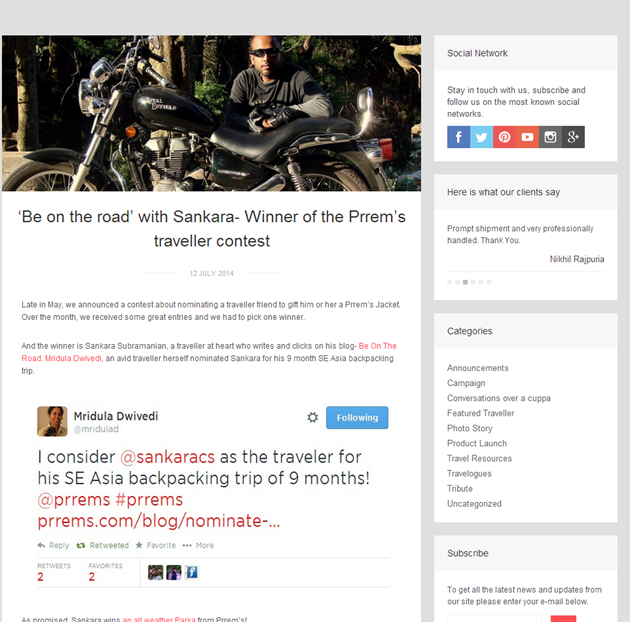The width and height of the screenshot is (630, 622).
Task: Select the active third testimonial dot
Action: click(465, 282)
